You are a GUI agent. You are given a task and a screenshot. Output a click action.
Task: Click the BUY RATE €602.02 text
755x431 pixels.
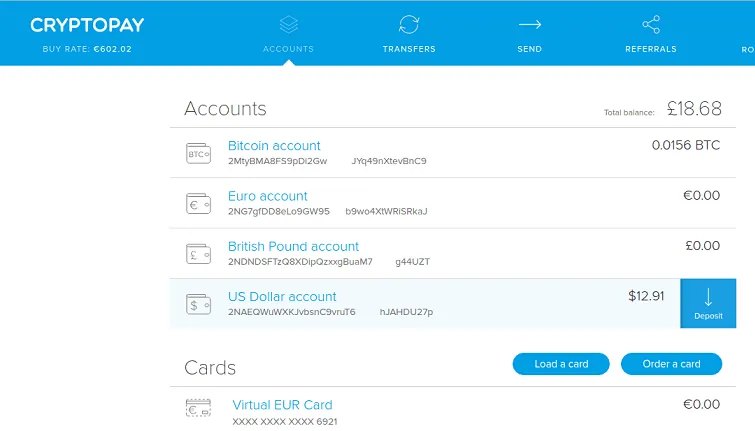[x=87, y=49]
